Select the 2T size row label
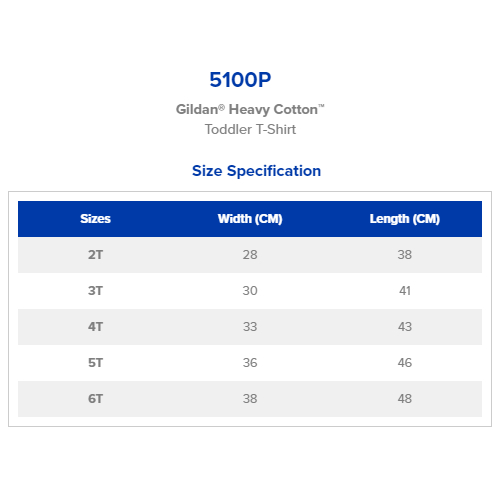The image size is (500, 500). (x=95, y=255)
